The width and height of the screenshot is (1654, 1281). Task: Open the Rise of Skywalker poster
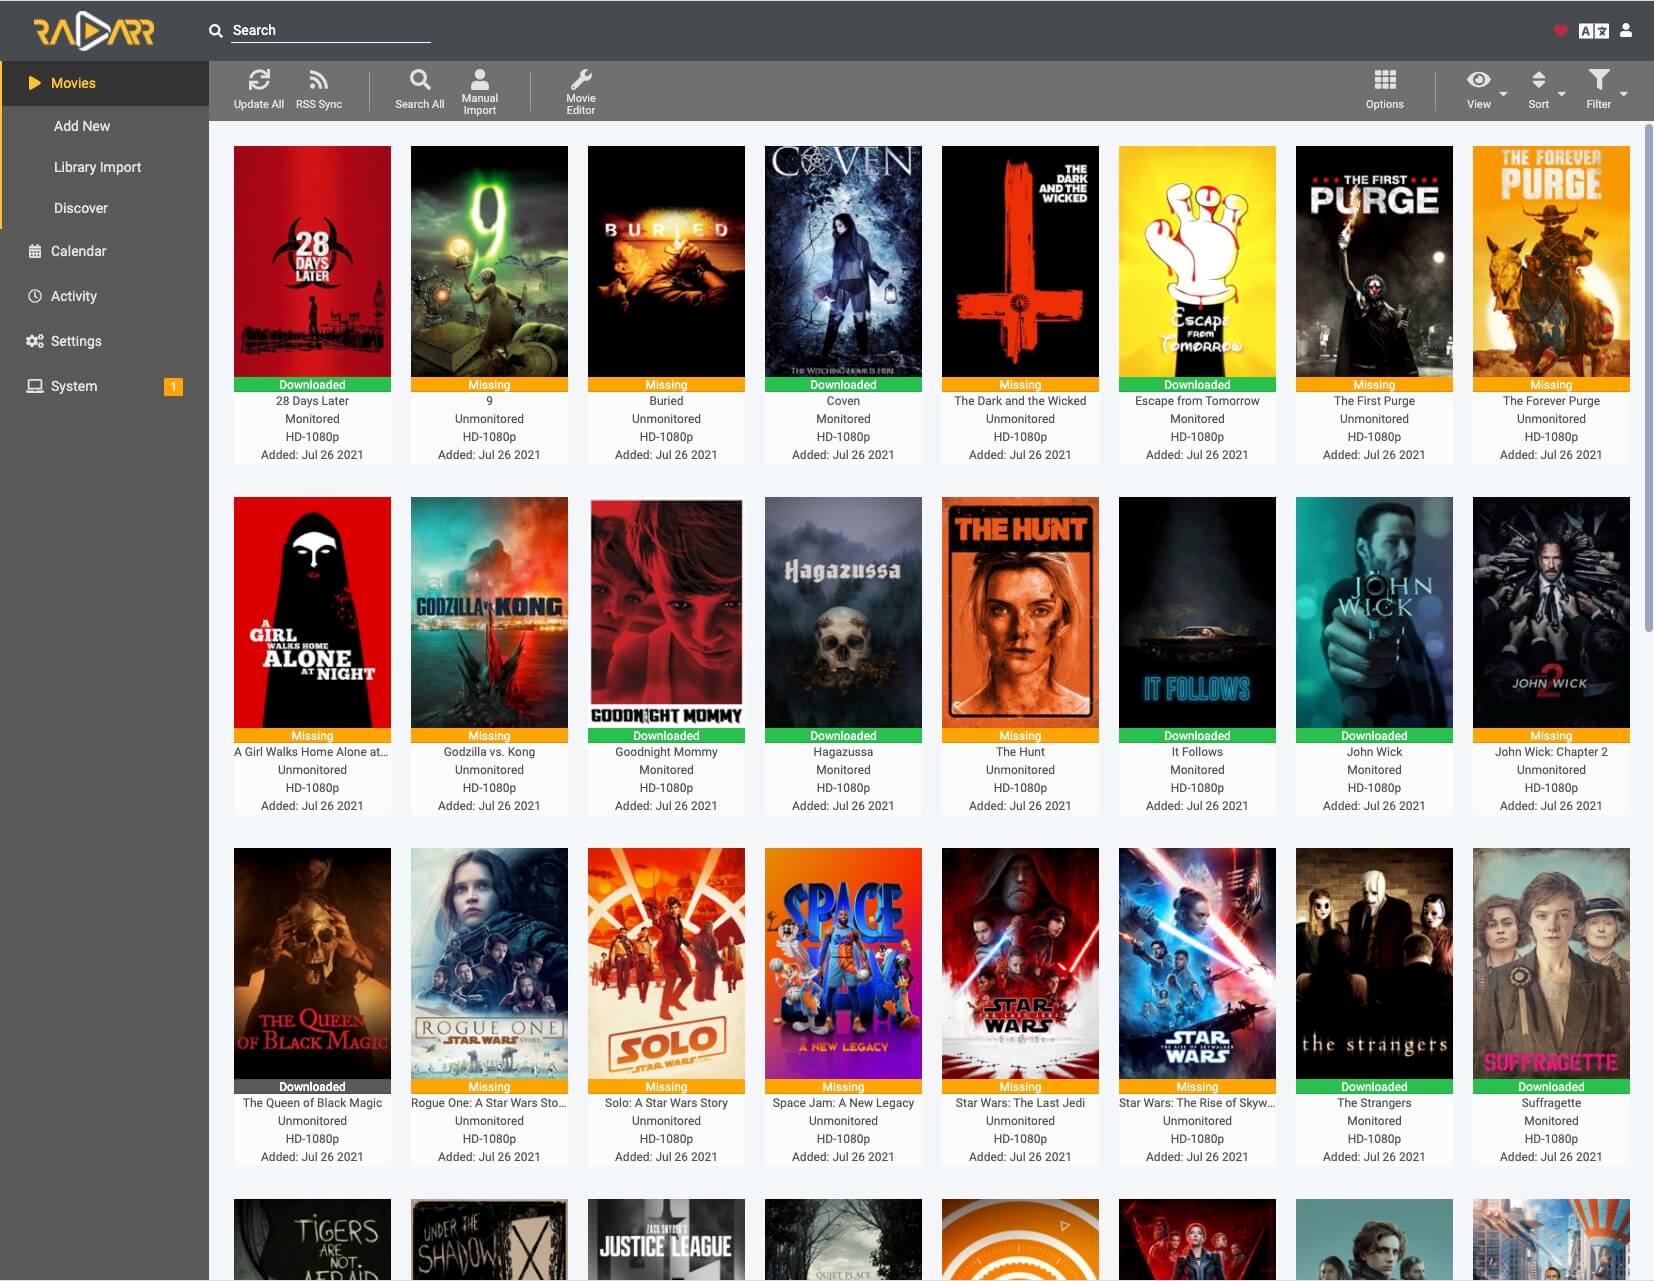click(1197, 963)
